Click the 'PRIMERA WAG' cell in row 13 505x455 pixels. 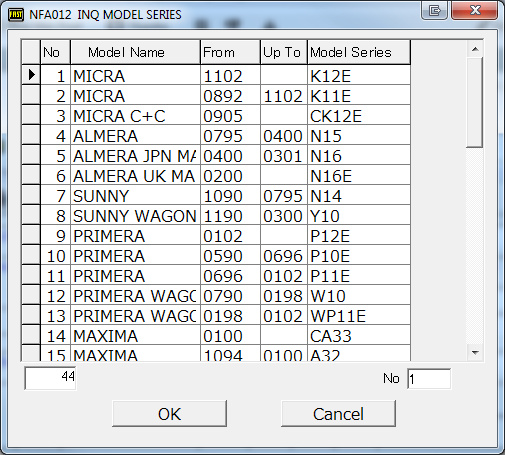point(135,315)
